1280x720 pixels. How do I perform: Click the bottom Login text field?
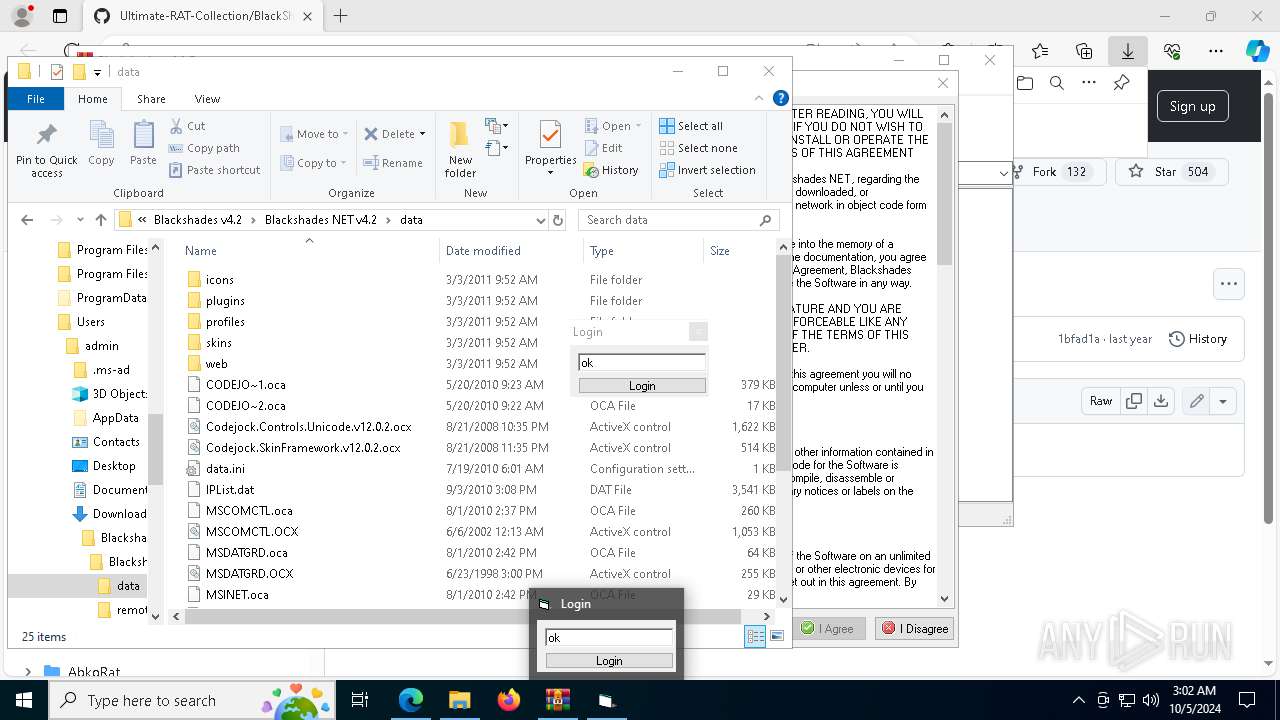point(609,638)
